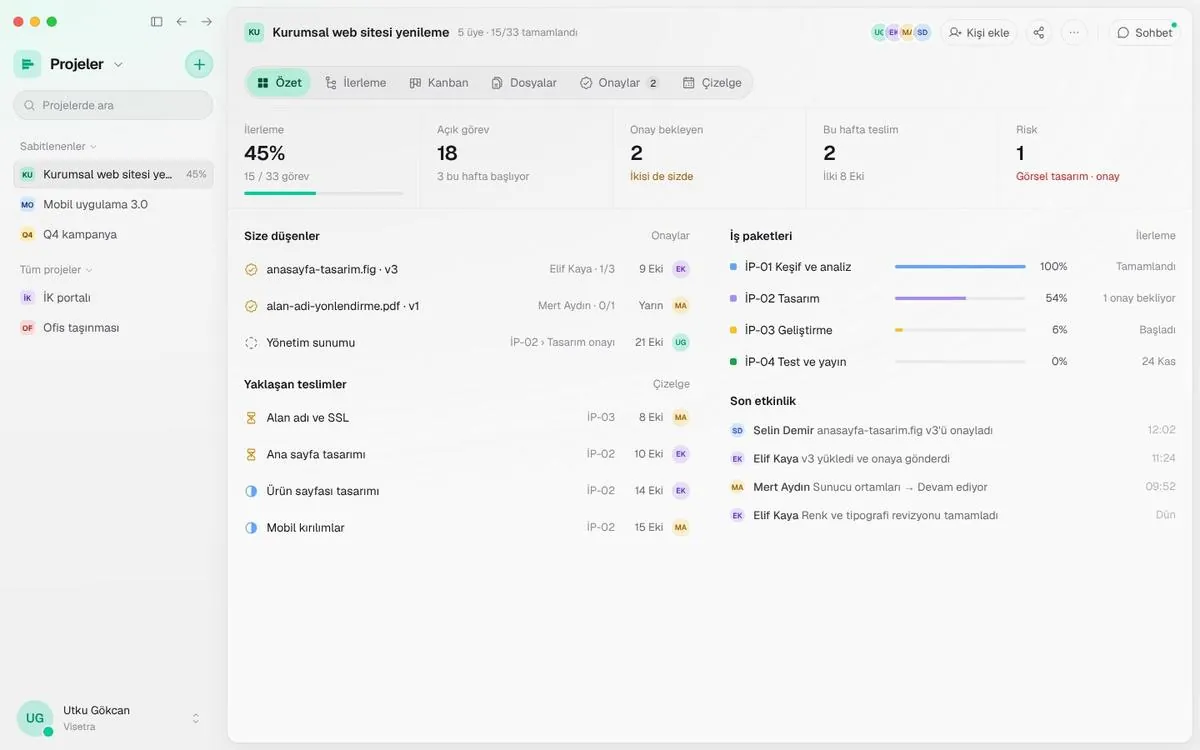Click hourglass icon beside Ana sayfa tasarımı

pyautogui.click(x=251, y=454)
